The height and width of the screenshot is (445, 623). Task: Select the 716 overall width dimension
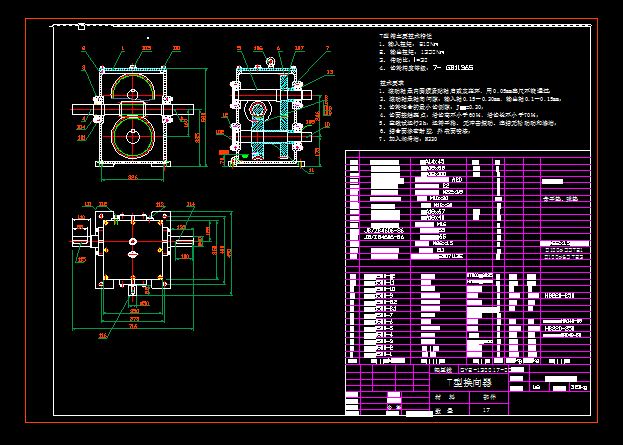[x=133, y=326]
